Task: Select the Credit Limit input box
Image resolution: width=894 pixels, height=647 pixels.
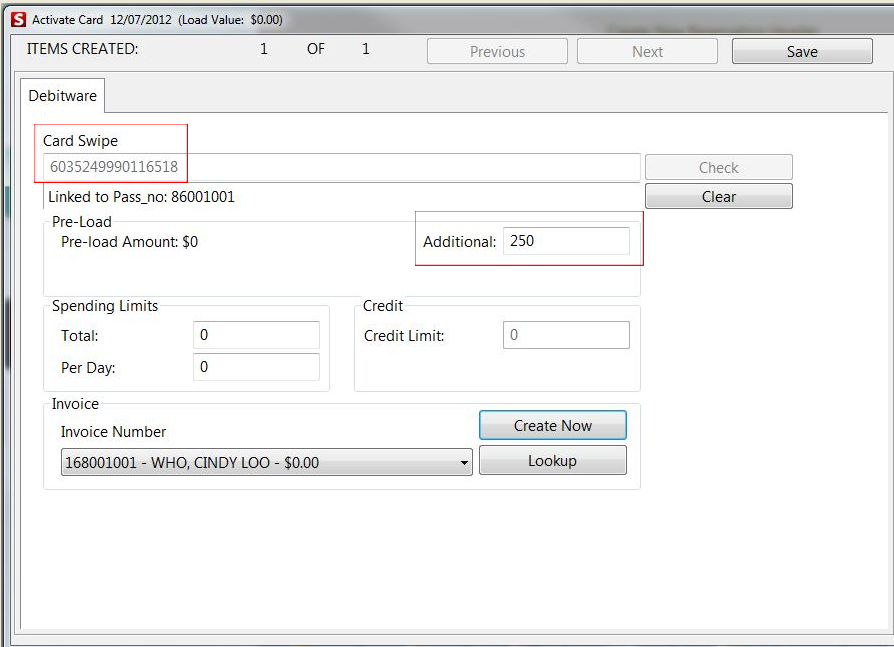Action: (565, 334)
